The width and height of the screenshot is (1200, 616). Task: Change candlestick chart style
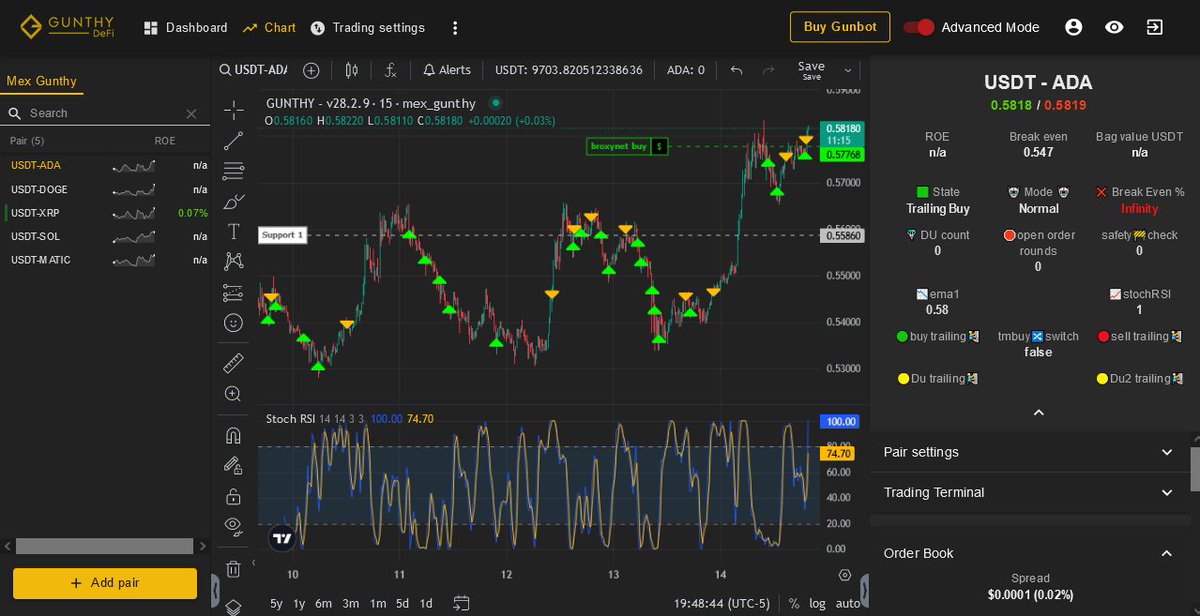351,70
